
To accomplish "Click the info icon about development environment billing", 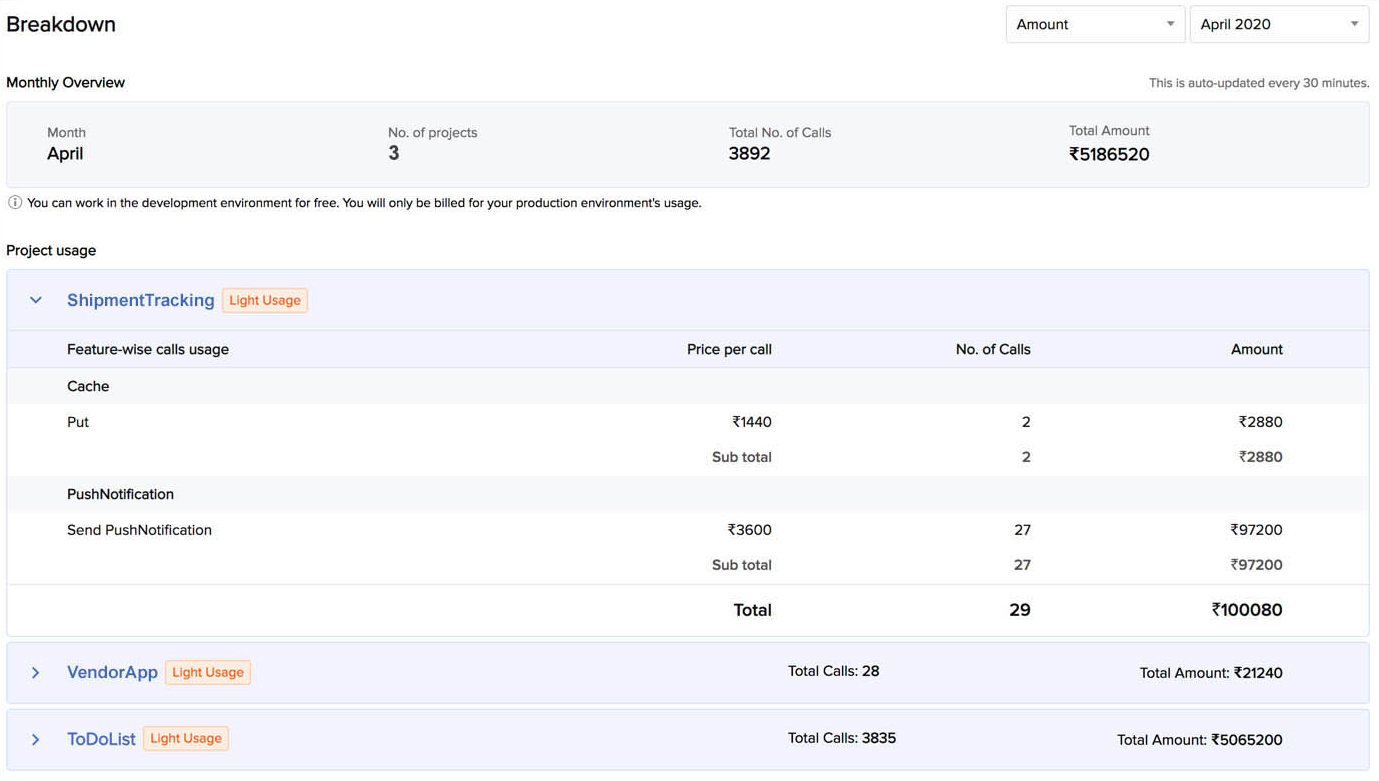I will coord(15,202).
